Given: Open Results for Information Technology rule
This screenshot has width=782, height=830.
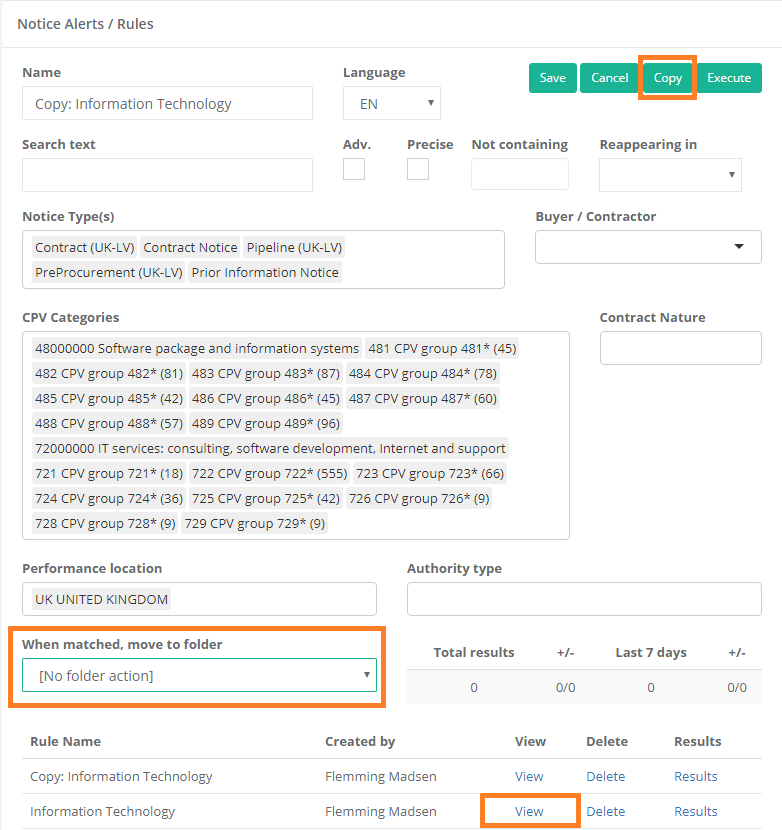Looking at the screenshot, I should [695, 811].
